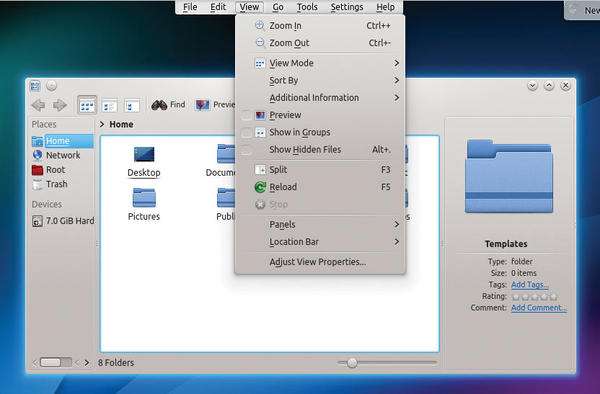
Task: Click the 8 Folders status text
Action: 116,363
